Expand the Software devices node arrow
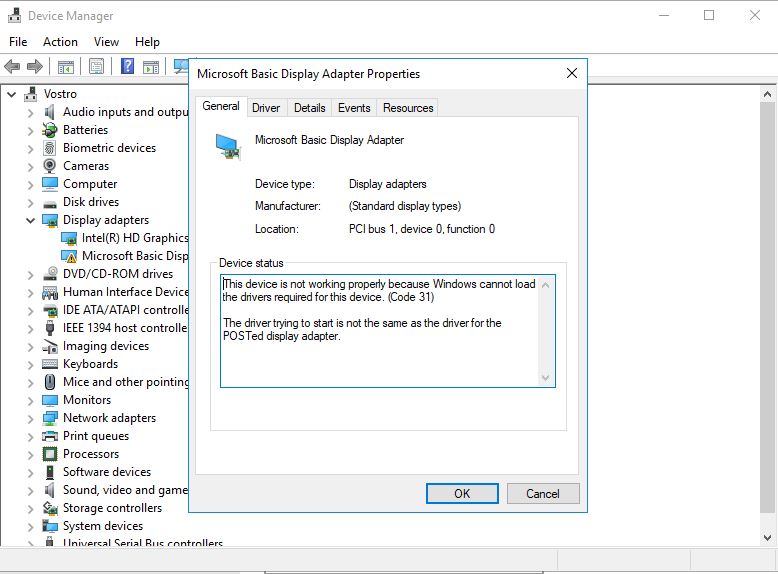The image size is (778, 574). [x=30, y=473]
